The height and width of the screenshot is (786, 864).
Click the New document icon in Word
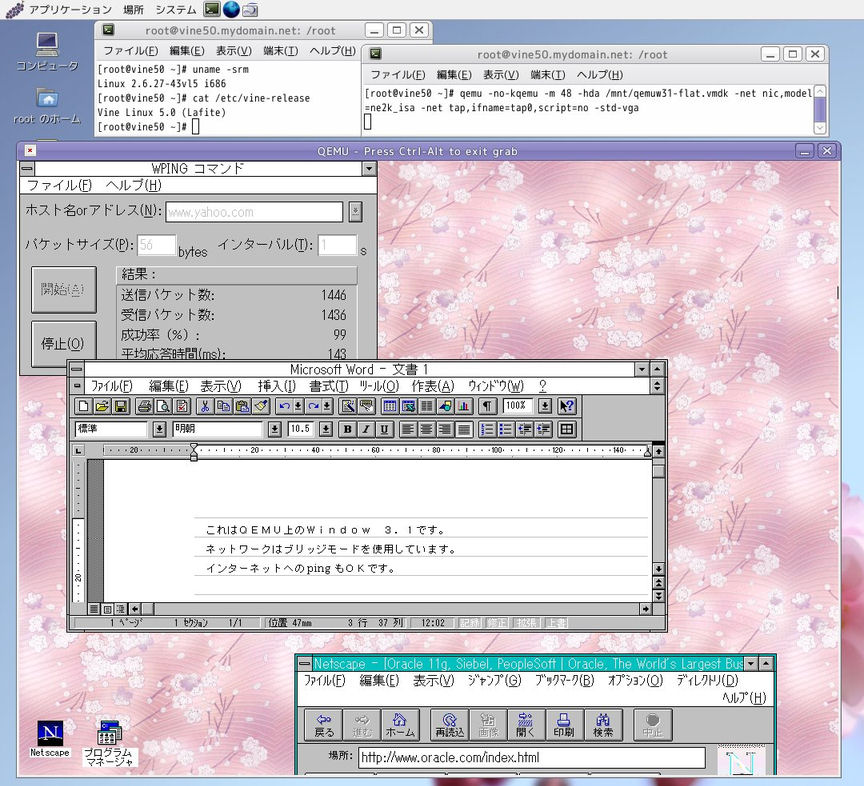coord(84,406)
